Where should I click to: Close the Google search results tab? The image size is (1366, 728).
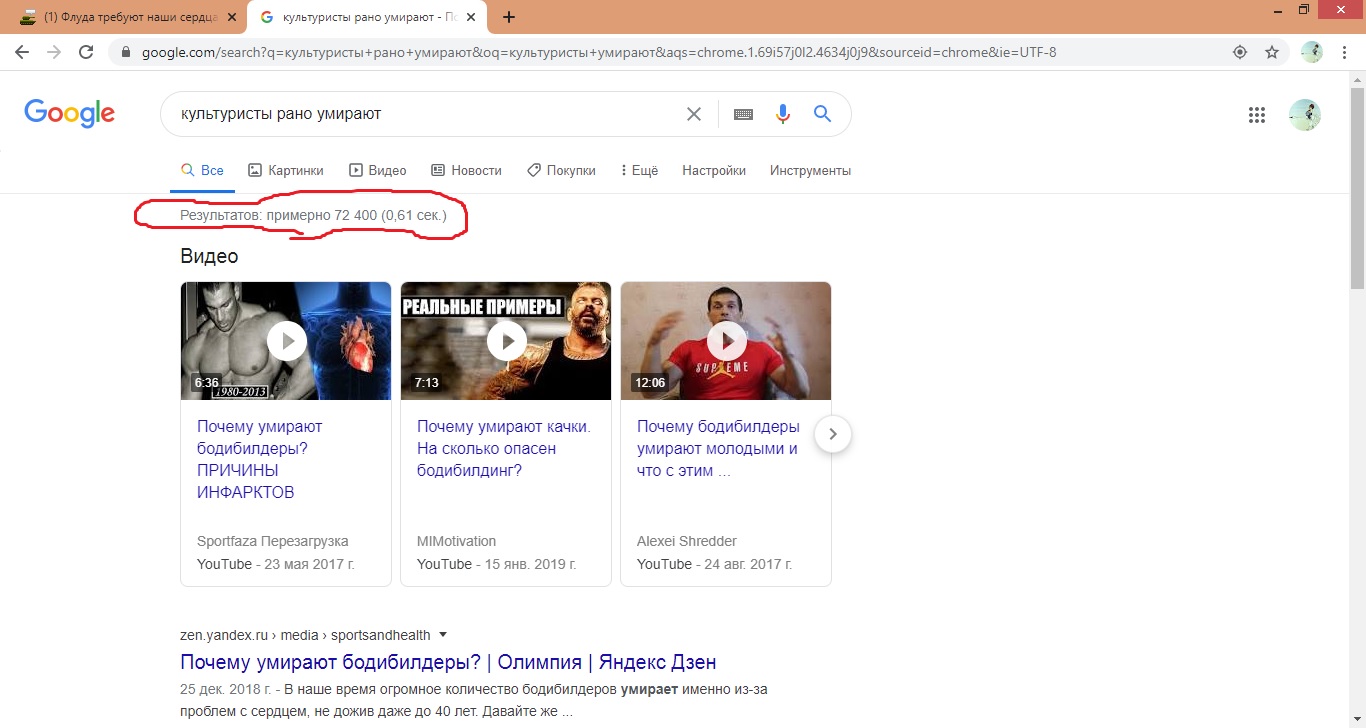[471, 17]
